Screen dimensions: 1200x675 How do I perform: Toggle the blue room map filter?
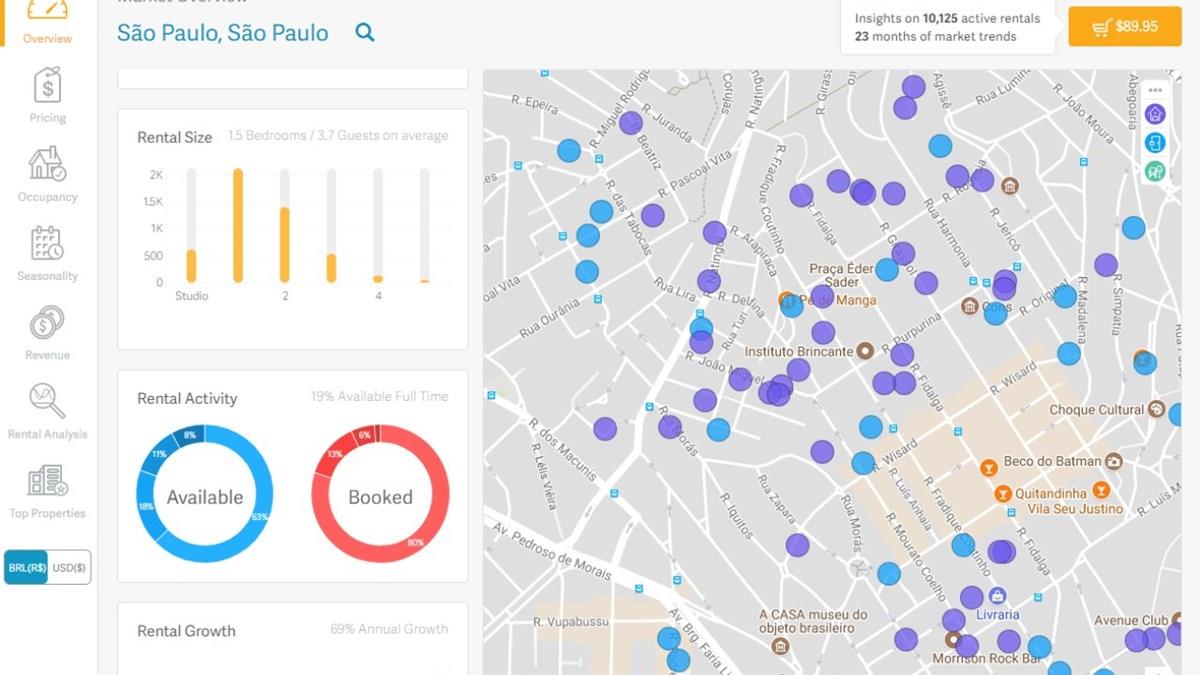(x=1155, y=143)
